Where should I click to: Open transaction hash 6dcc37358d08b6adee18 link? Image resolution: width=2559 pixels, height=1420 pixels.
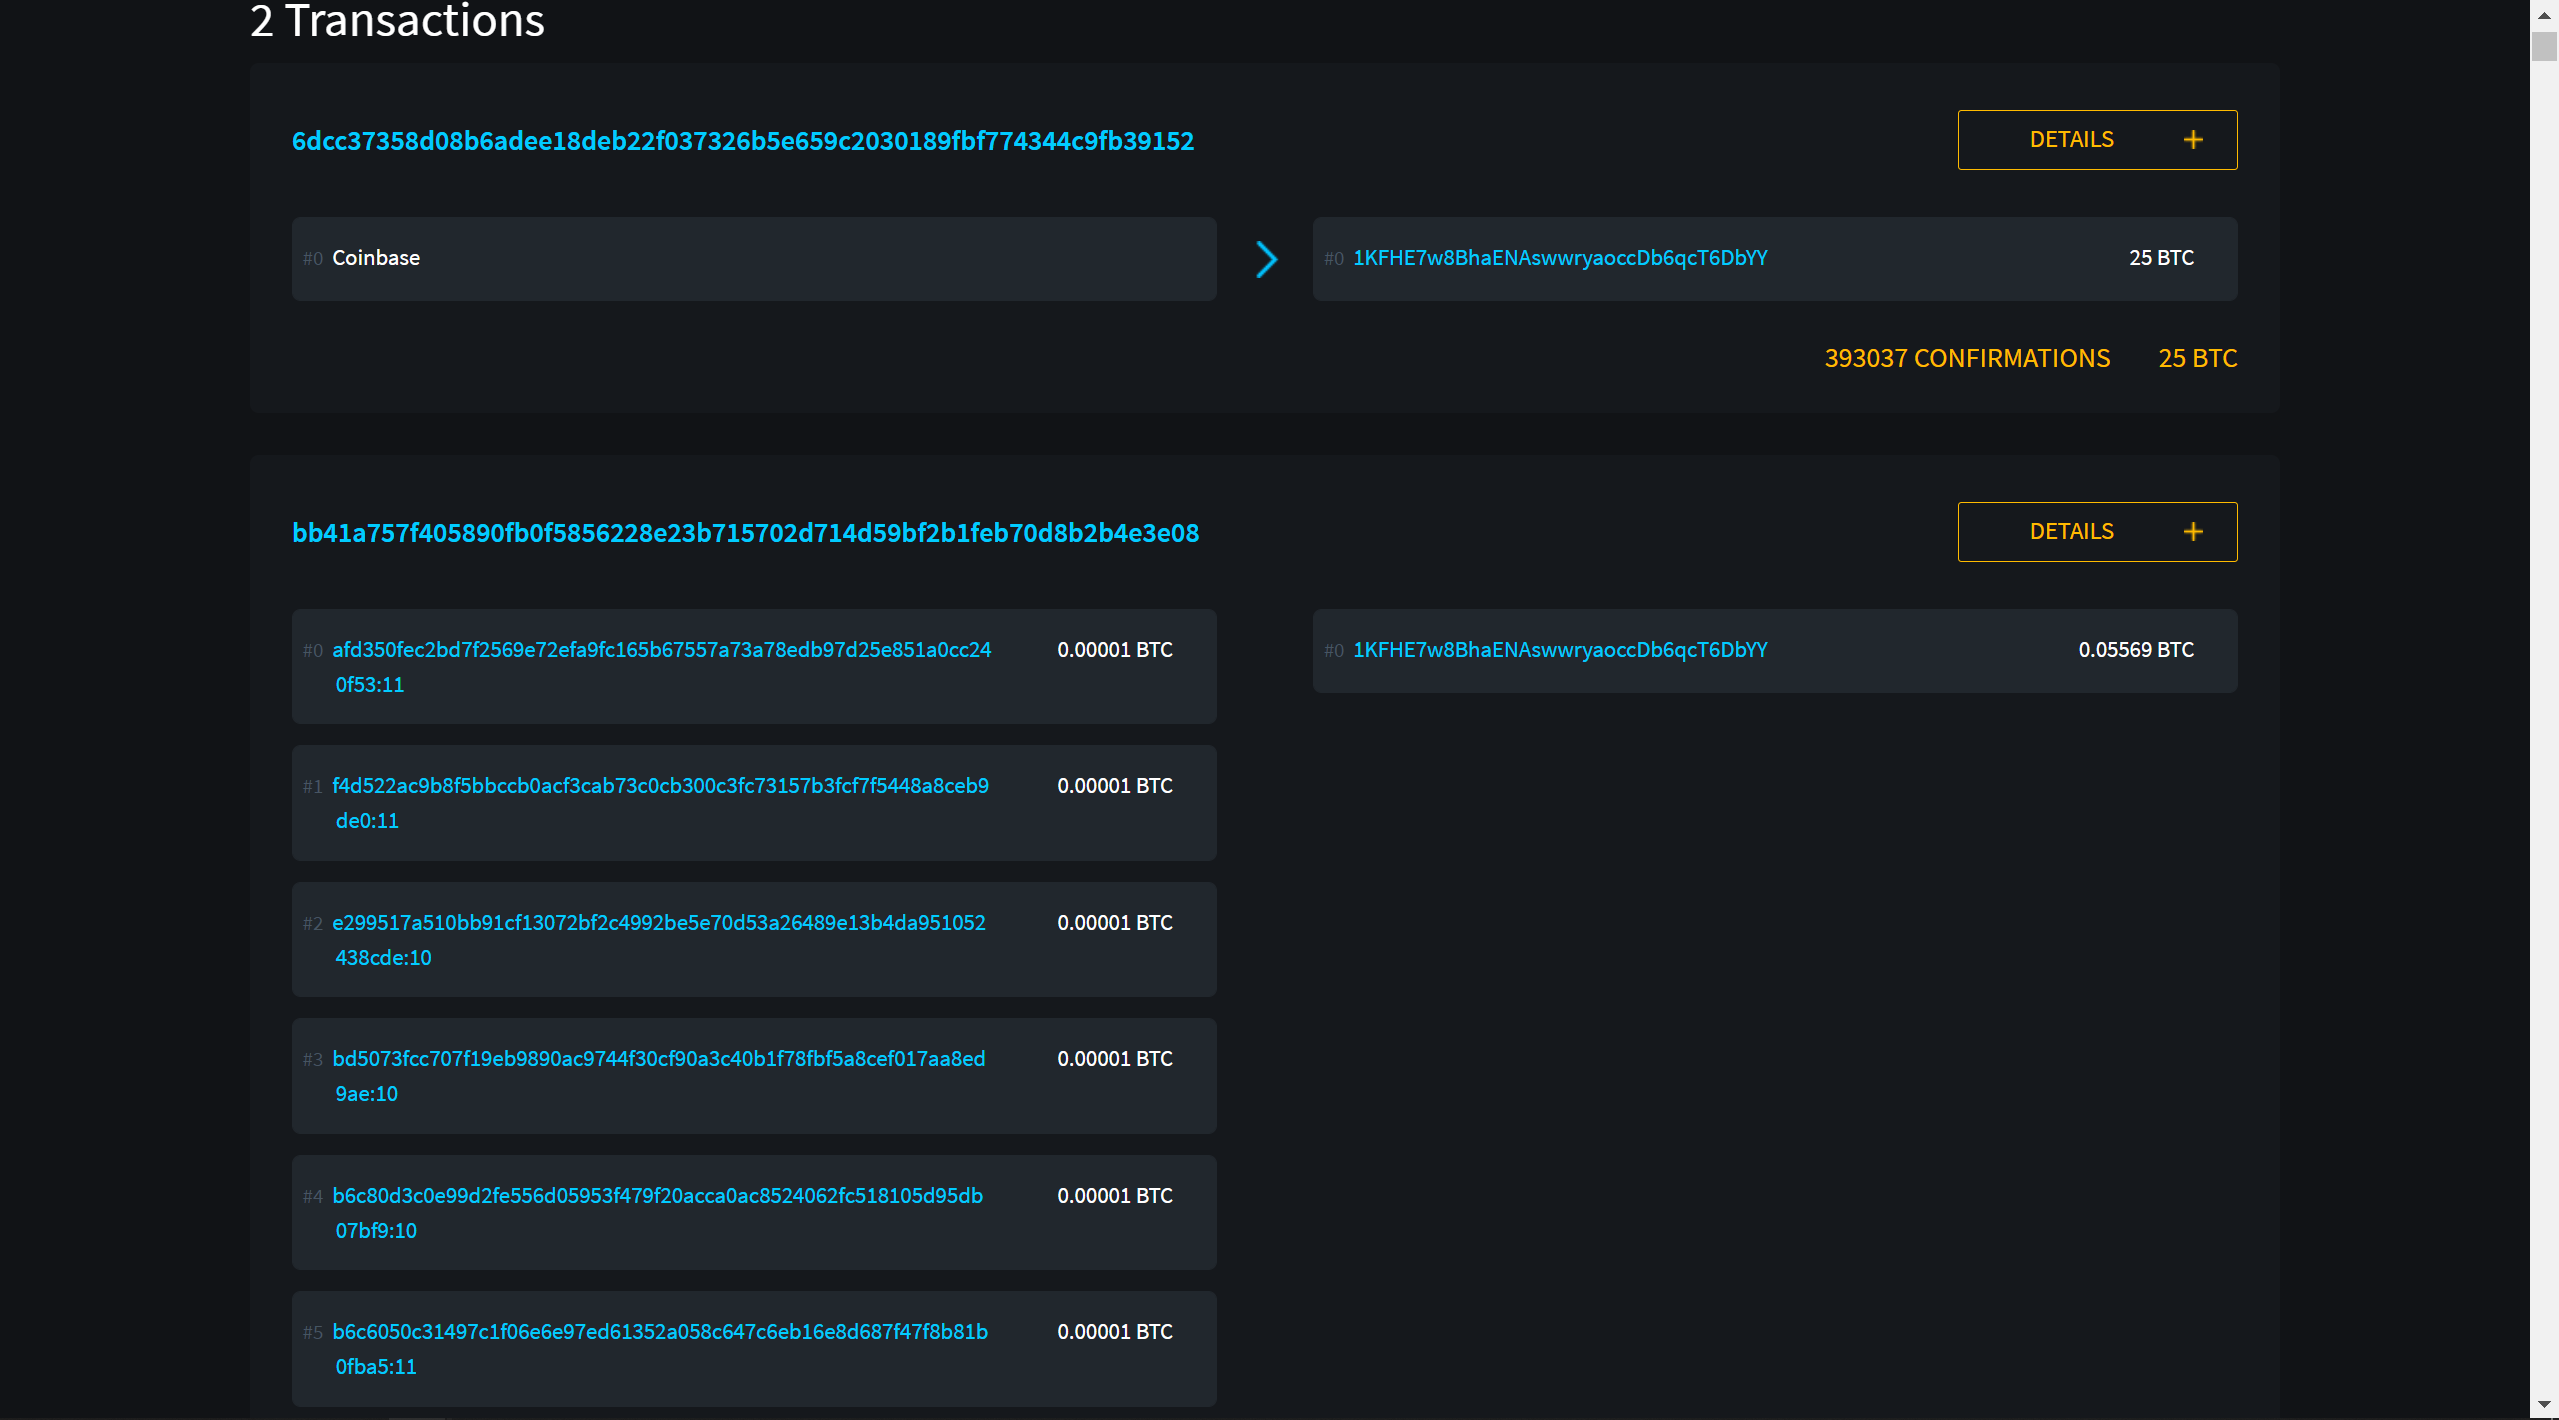[x=742, y=141]
